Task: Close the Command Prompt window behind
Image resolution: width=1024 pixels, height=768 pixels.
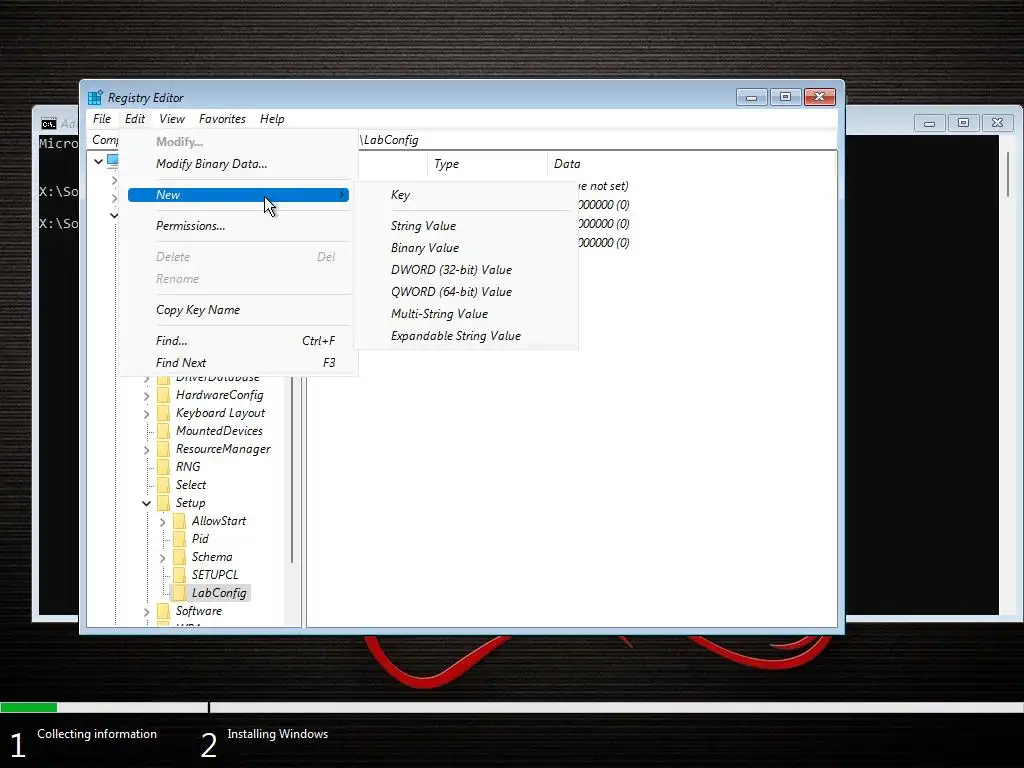Action: 997,123
